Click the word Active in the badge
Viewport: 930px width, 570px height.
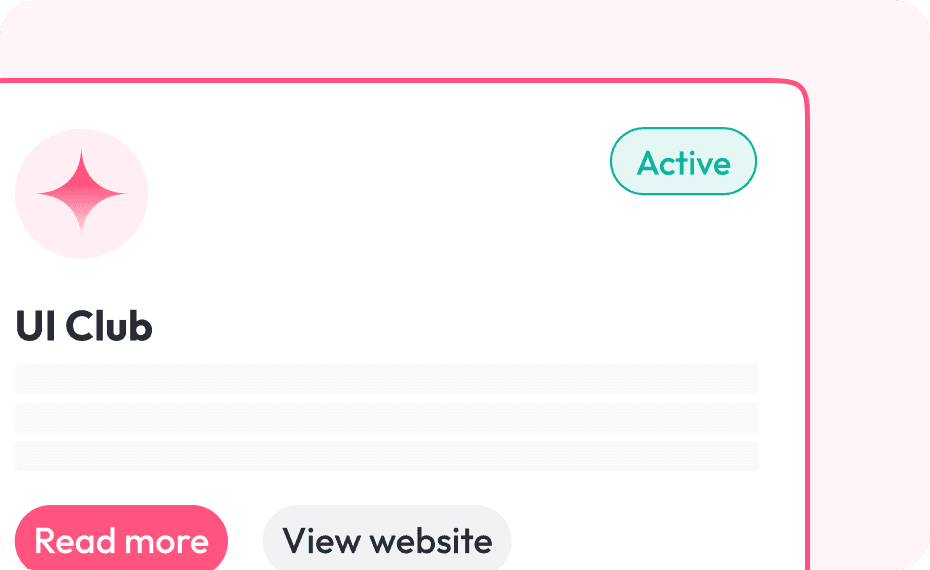coord(683,163)
